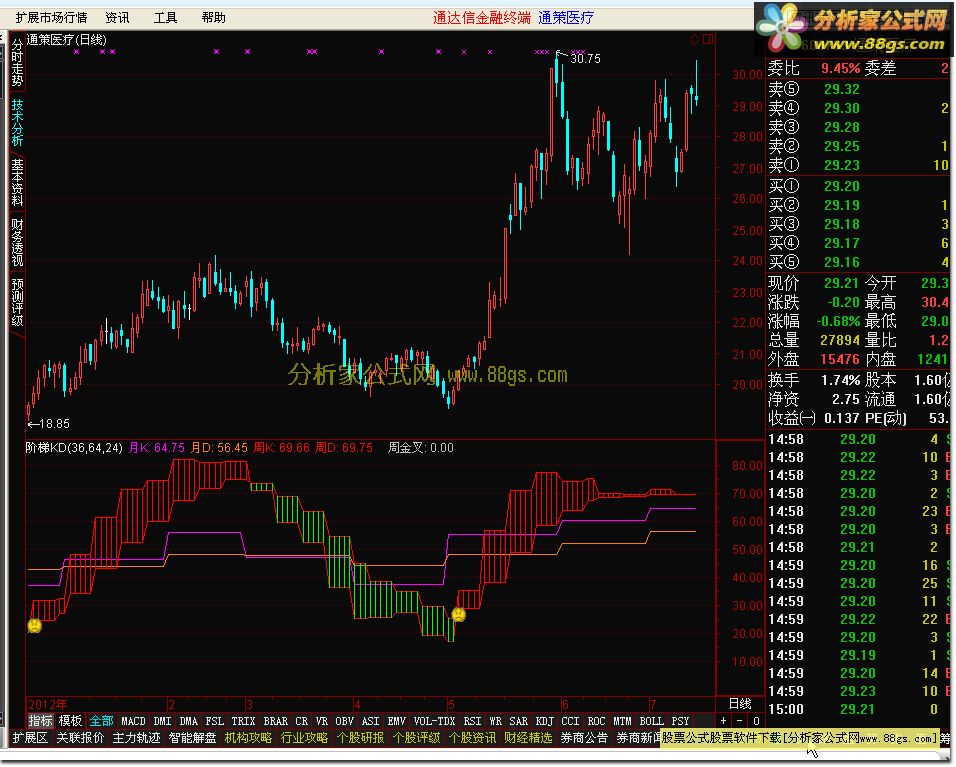This screenshot has height=767, width=956.
Task: Open 智能解盘 bottom tab
Action: 192,738
